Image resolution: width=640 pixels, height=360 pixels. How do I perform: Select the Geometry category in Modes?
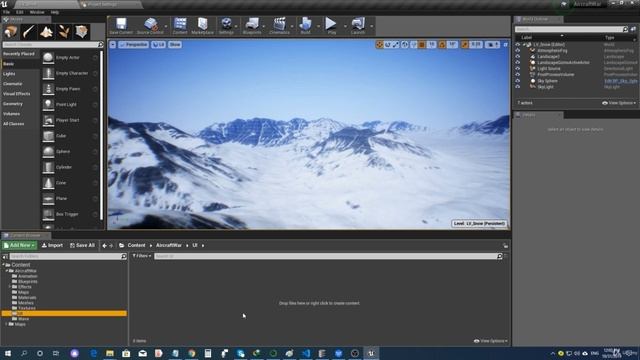[13, 104]
